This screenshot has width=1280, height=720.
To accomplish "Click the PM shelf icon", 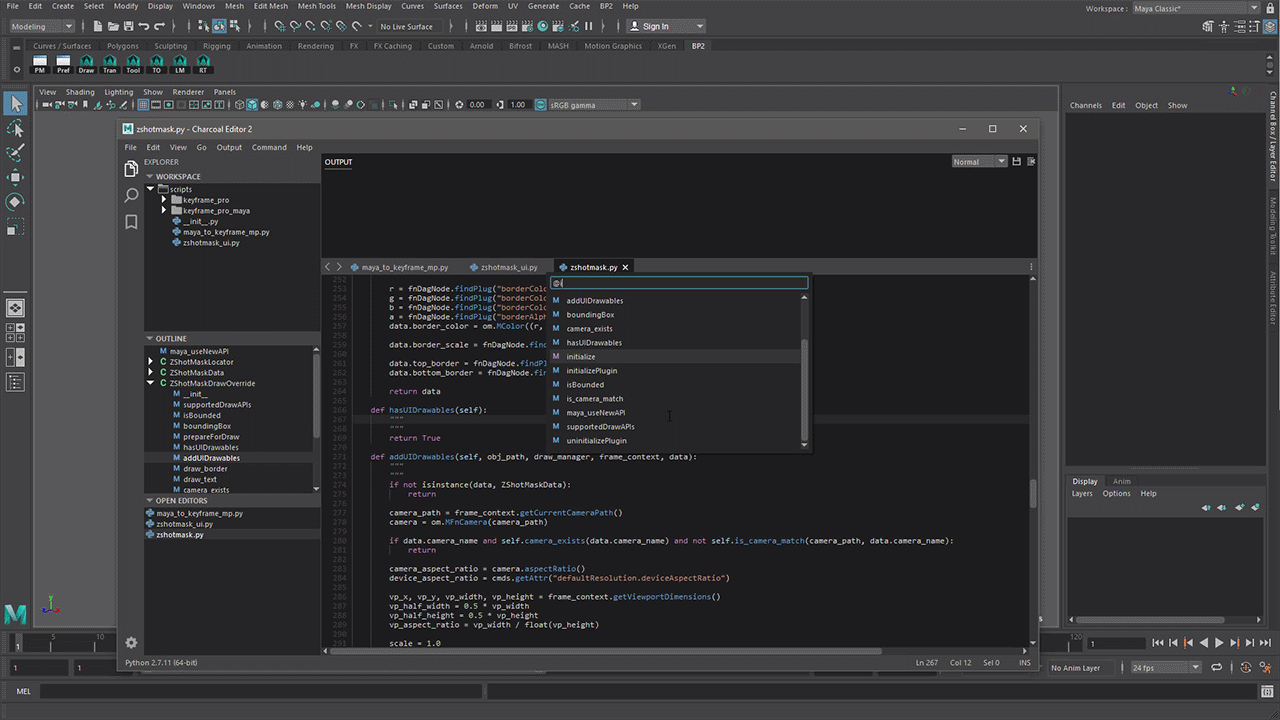I will [x=40, y=65].
